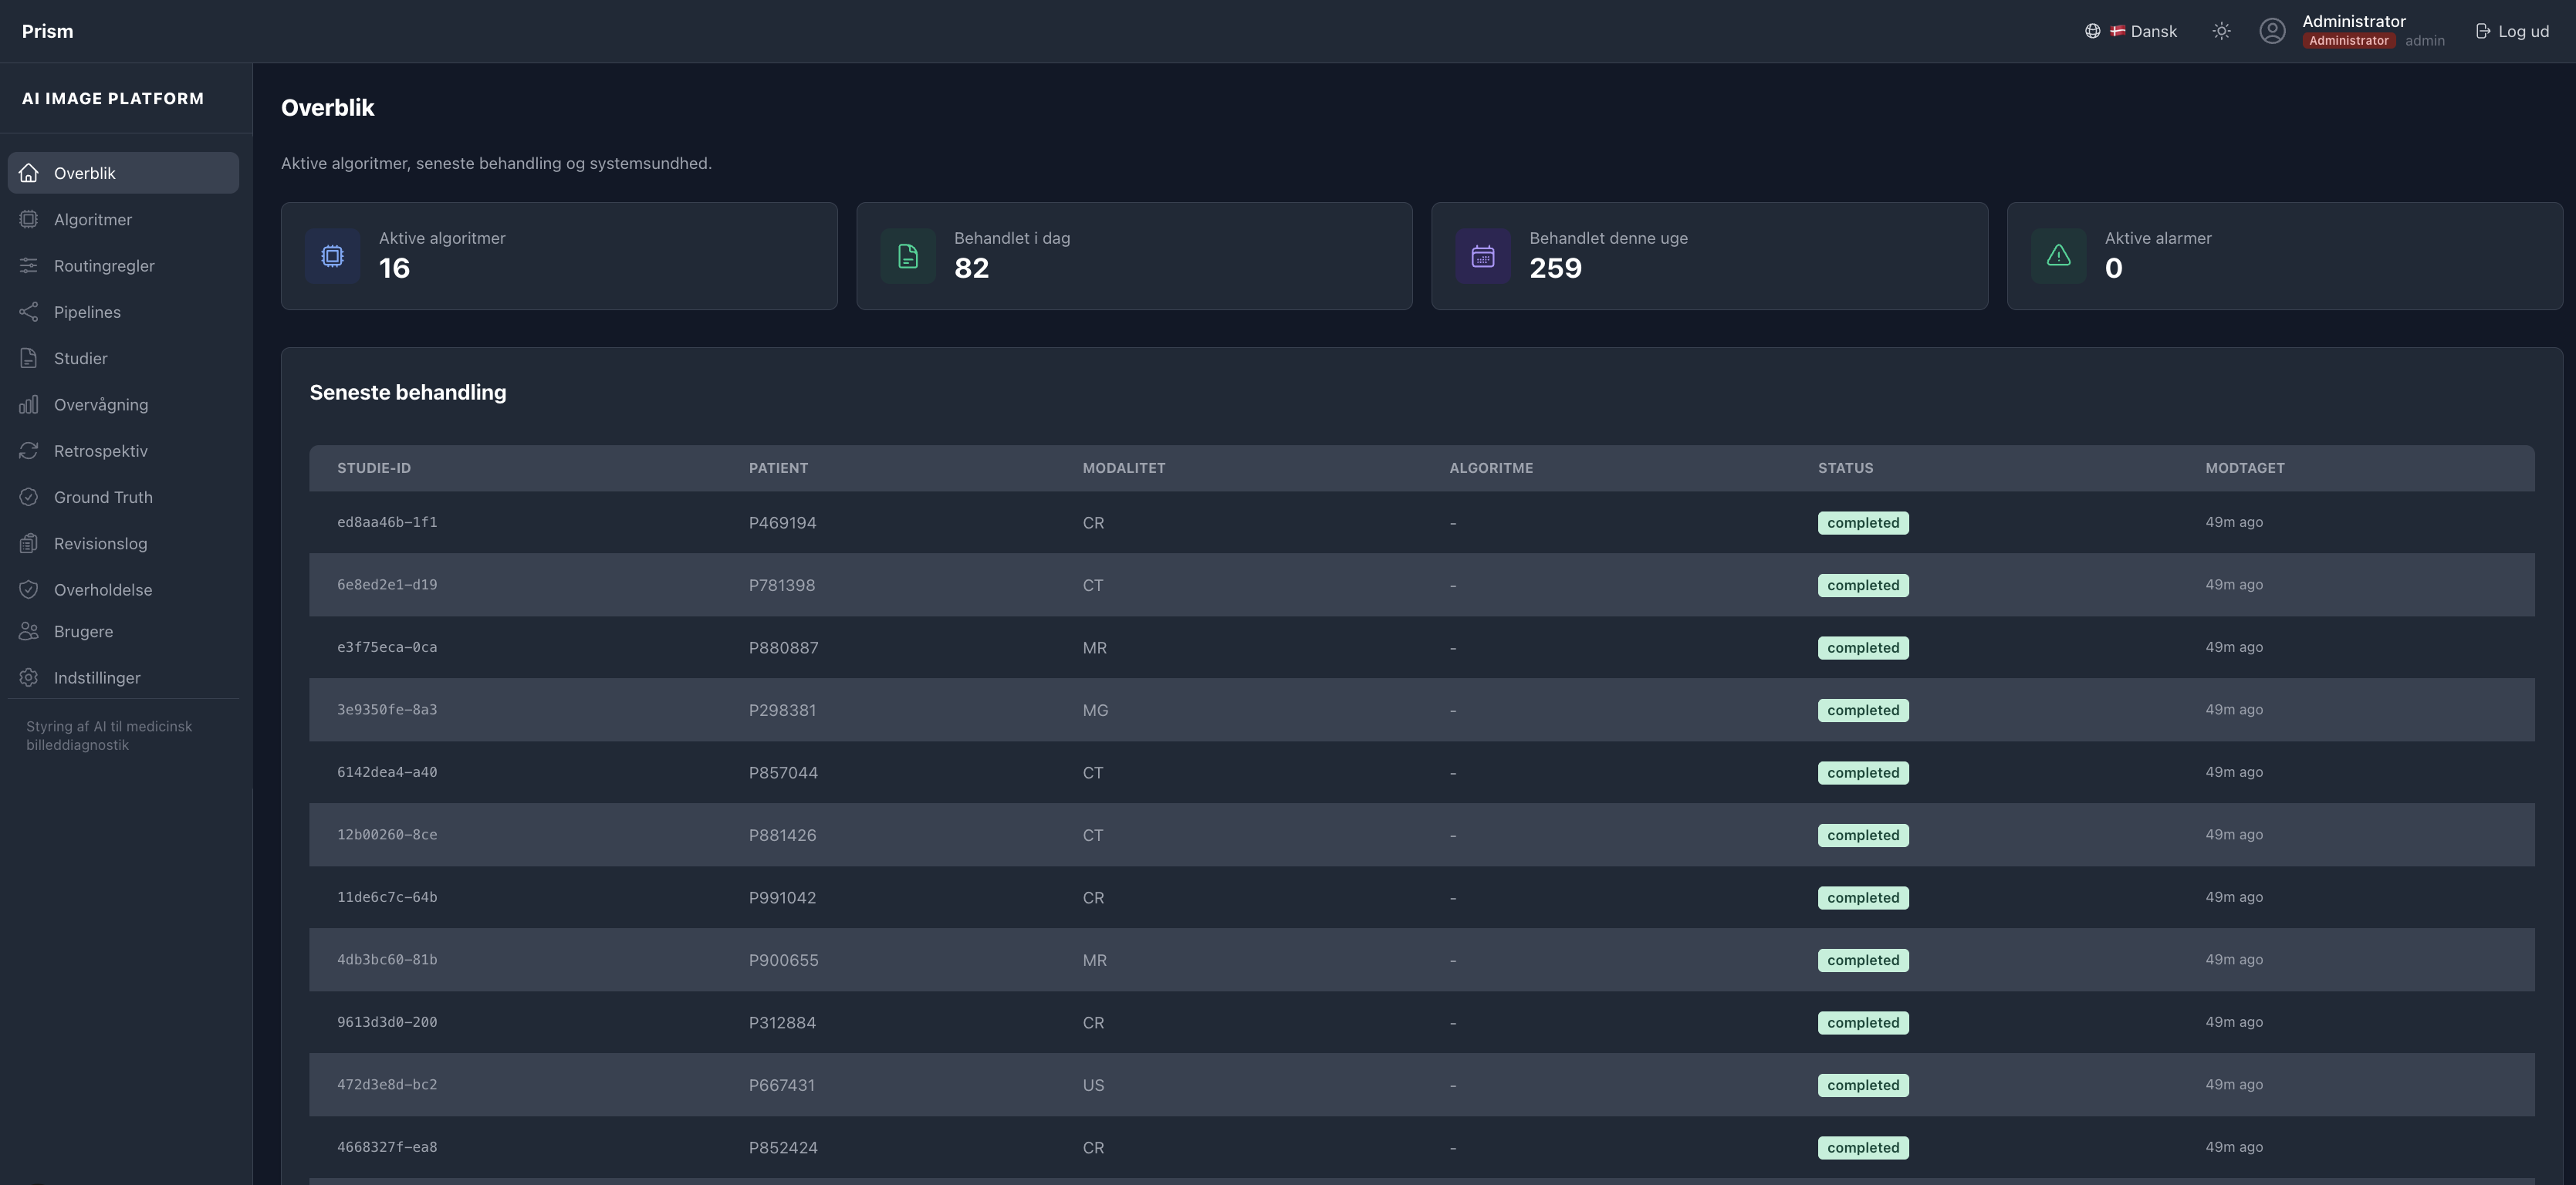Select Brugere in the sidebar
The image size is (2576, 1185).
pos(83,632)
